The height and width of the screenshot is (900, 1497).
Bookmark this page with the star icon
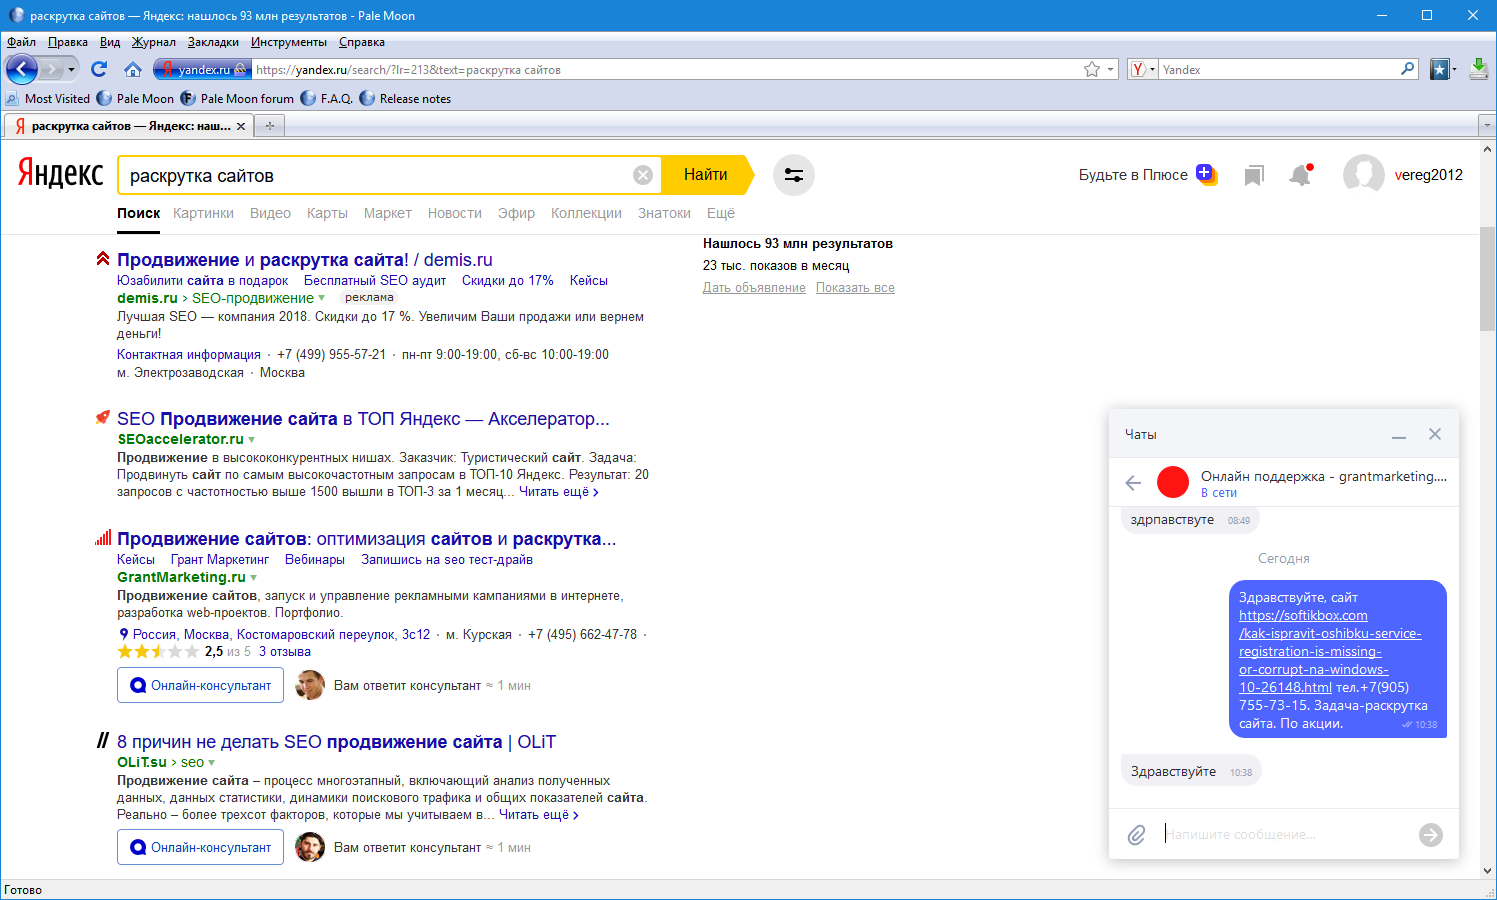[1092, 69]
